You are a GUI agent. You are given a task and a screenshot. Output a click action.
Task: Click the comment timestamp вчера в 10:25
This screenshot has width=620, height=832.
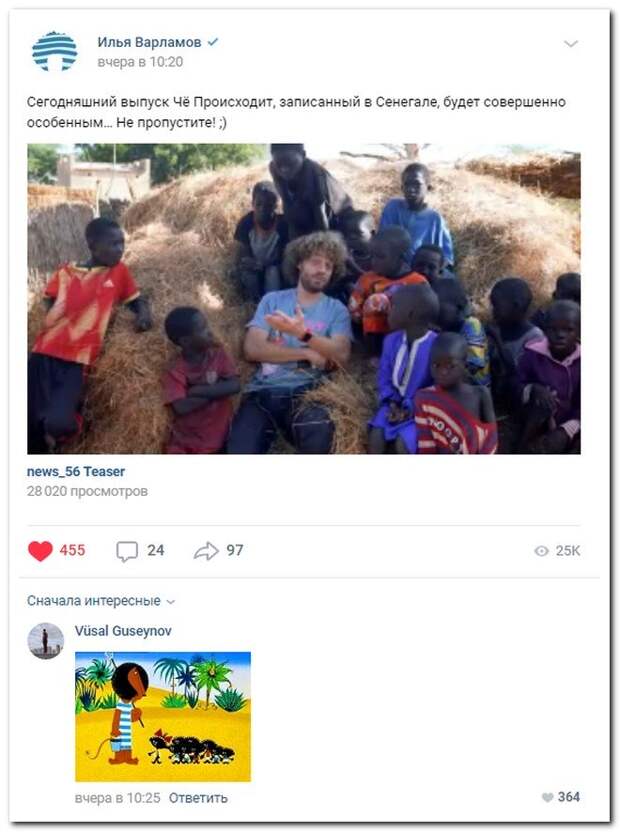117,798
